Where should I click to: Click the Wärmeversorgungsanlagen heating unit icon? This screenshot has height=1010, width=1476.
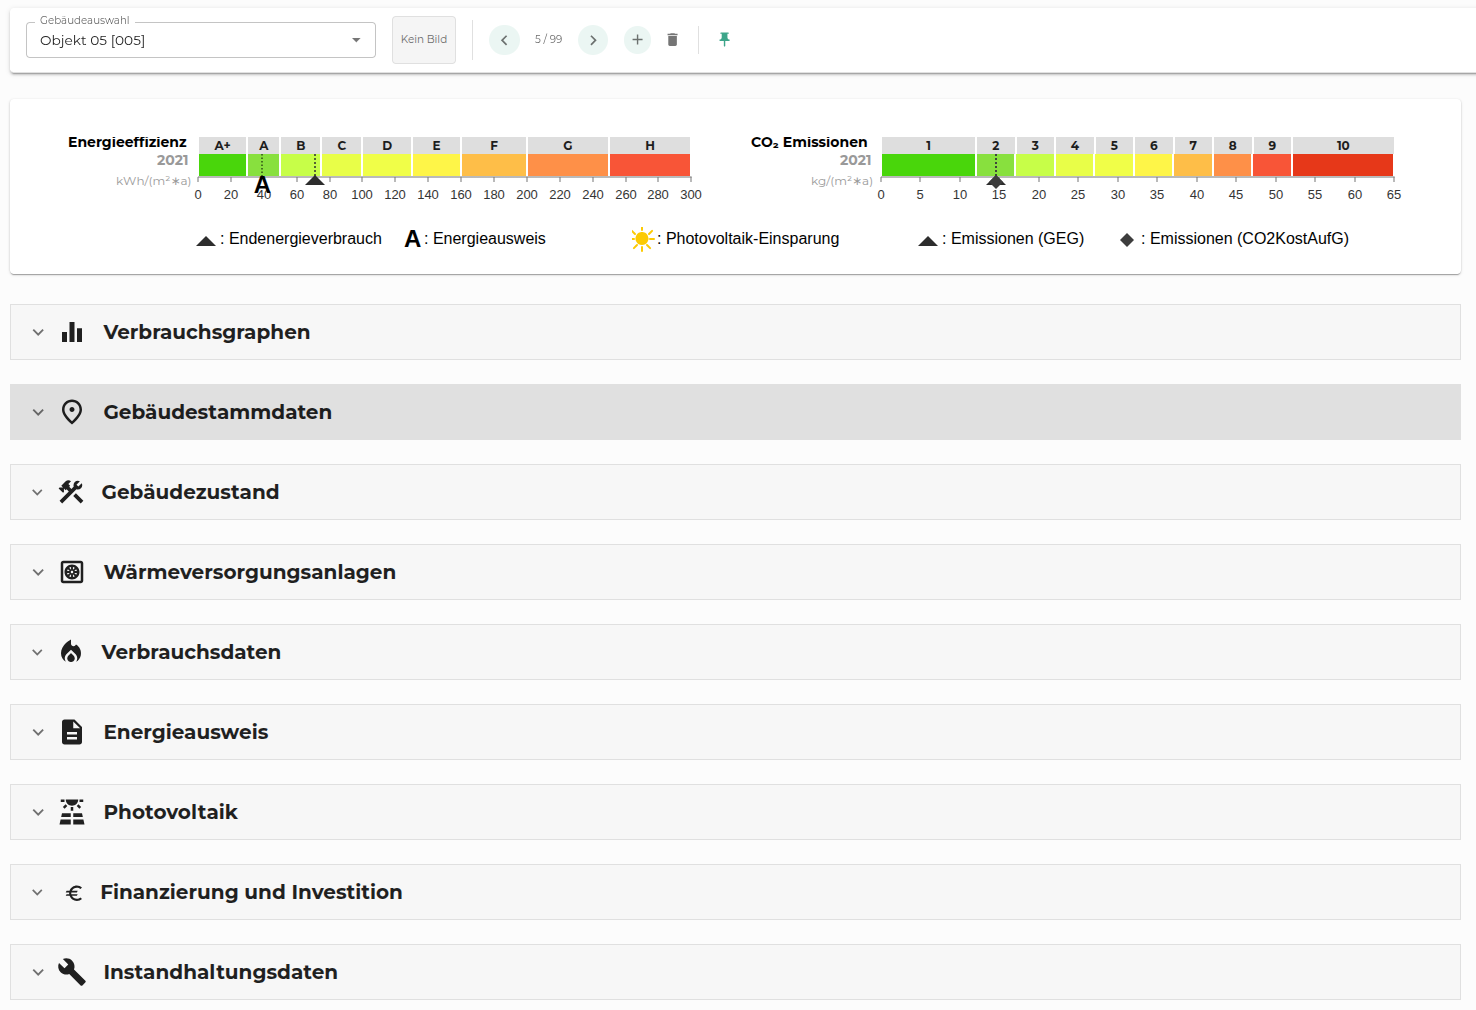click(72, 572)
